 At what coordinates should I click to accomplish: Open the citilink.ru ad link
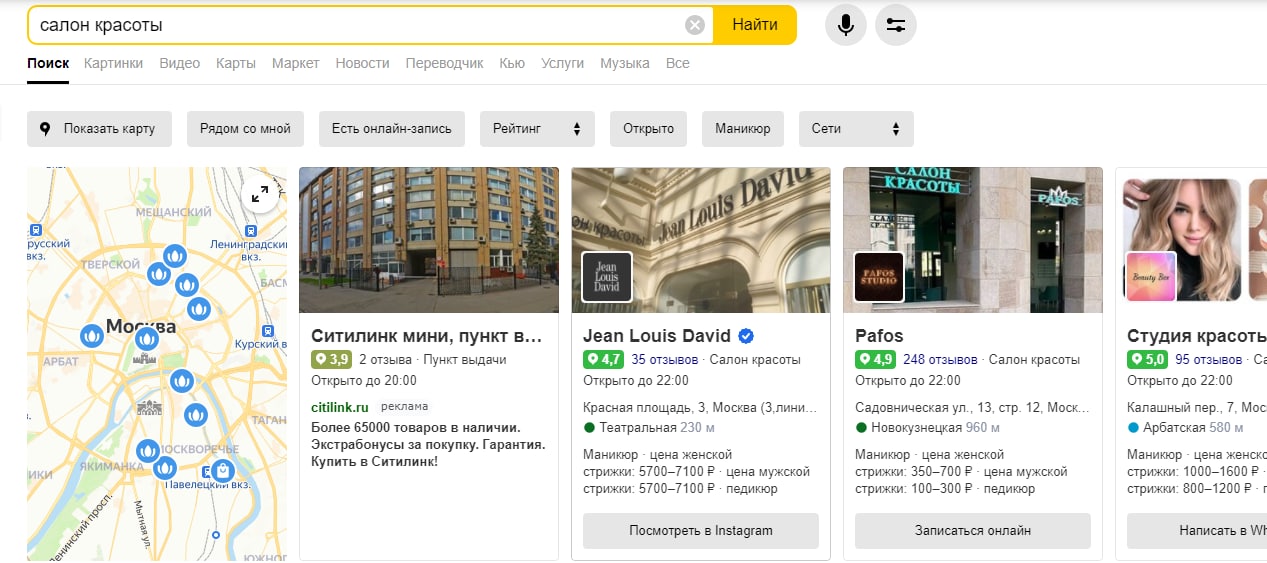click(x=340, y=407)
